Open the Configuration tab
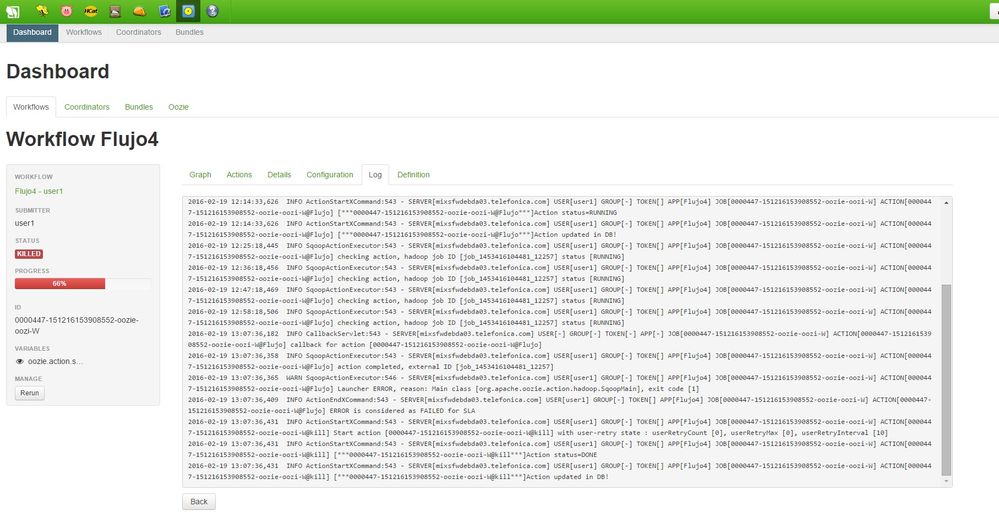999x516 pixels. click(x=329, y=175)
